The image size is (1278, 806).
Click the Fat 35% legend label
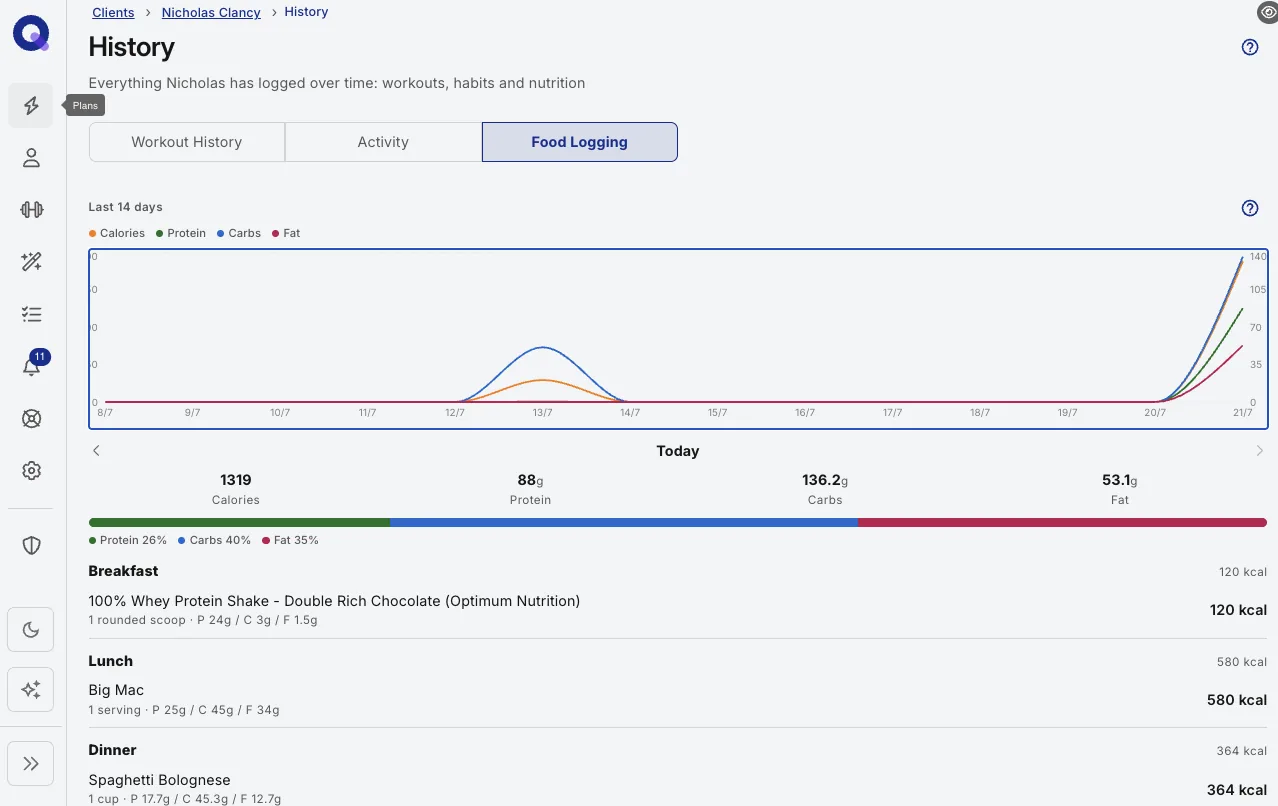pos(291,540)
